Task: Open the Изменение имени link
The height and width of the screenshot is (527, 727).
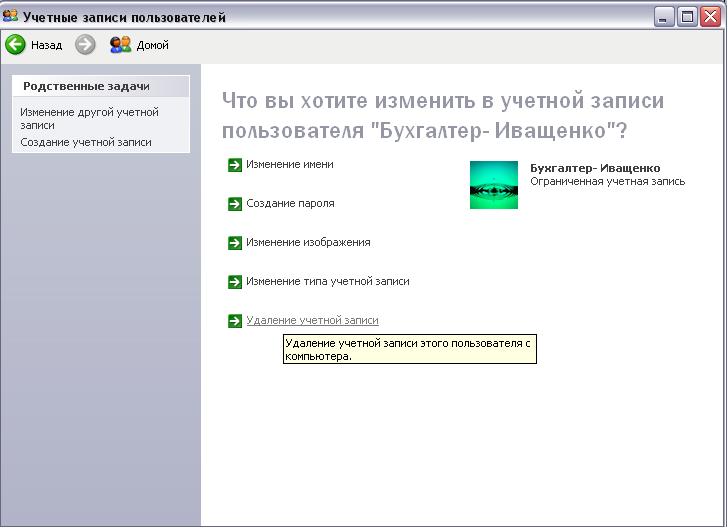Action: coord(290,165)
